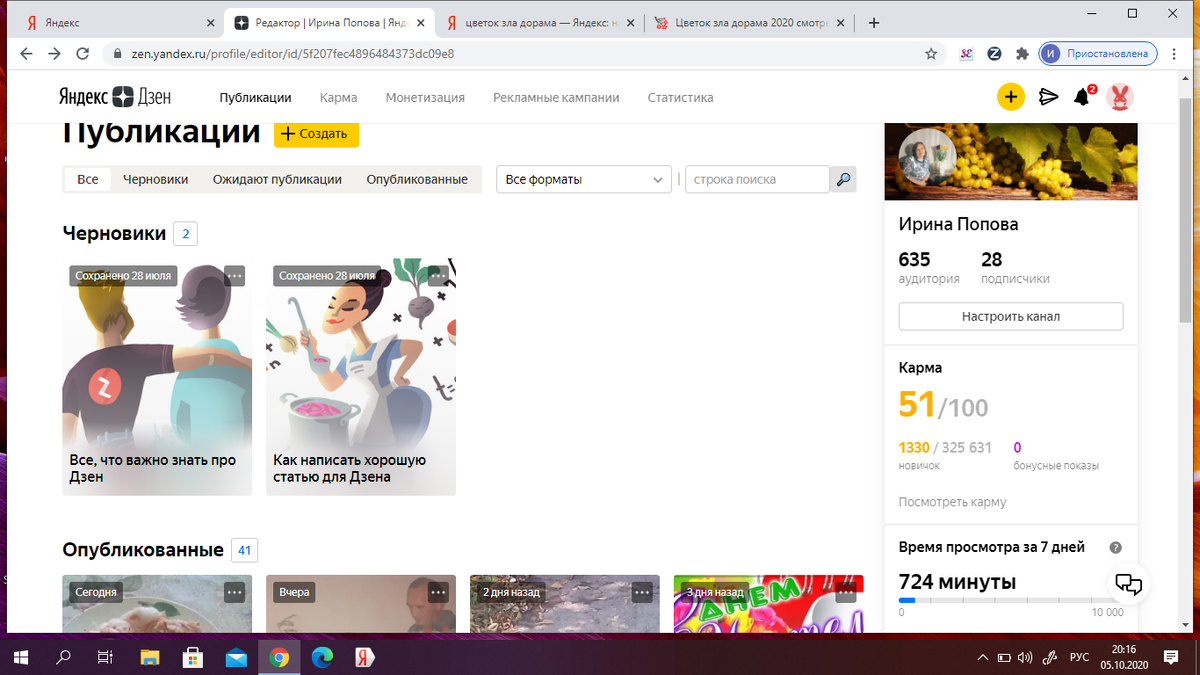
Task: Select Ожидают публикации filter tab
Action: 277,180
